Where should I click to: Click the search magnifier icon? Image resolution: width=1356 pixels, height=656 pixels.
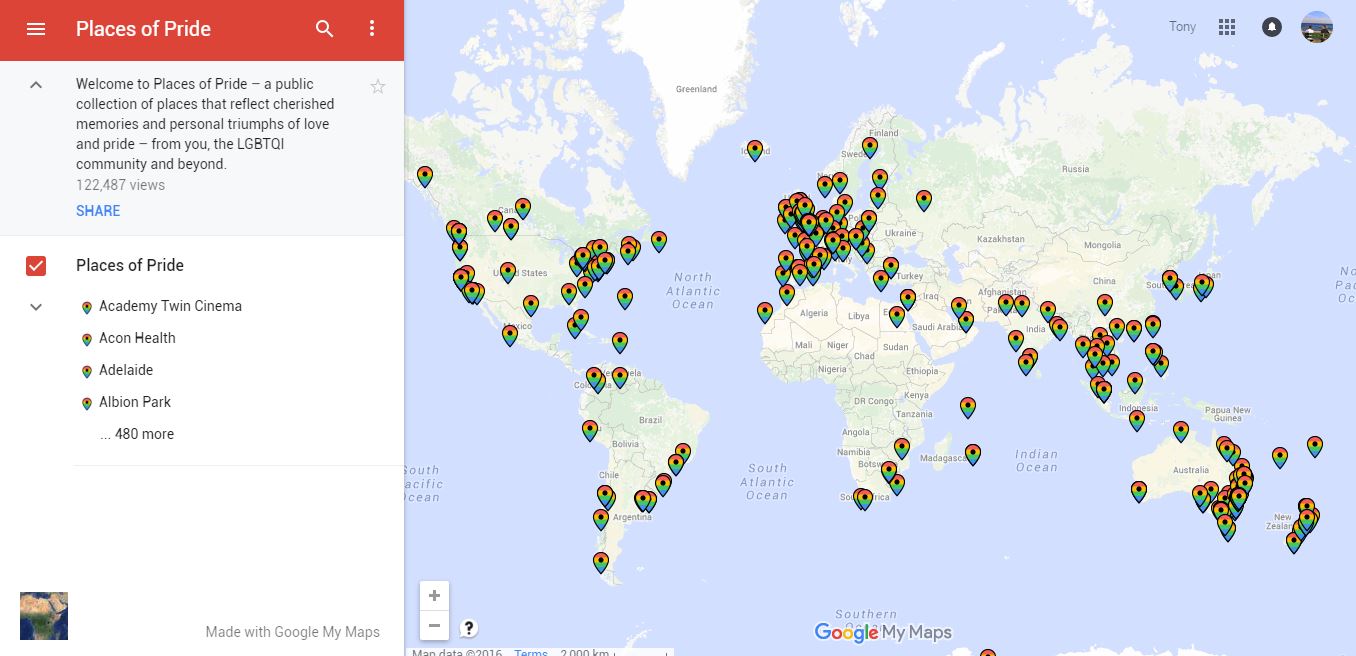coord(325,29)
